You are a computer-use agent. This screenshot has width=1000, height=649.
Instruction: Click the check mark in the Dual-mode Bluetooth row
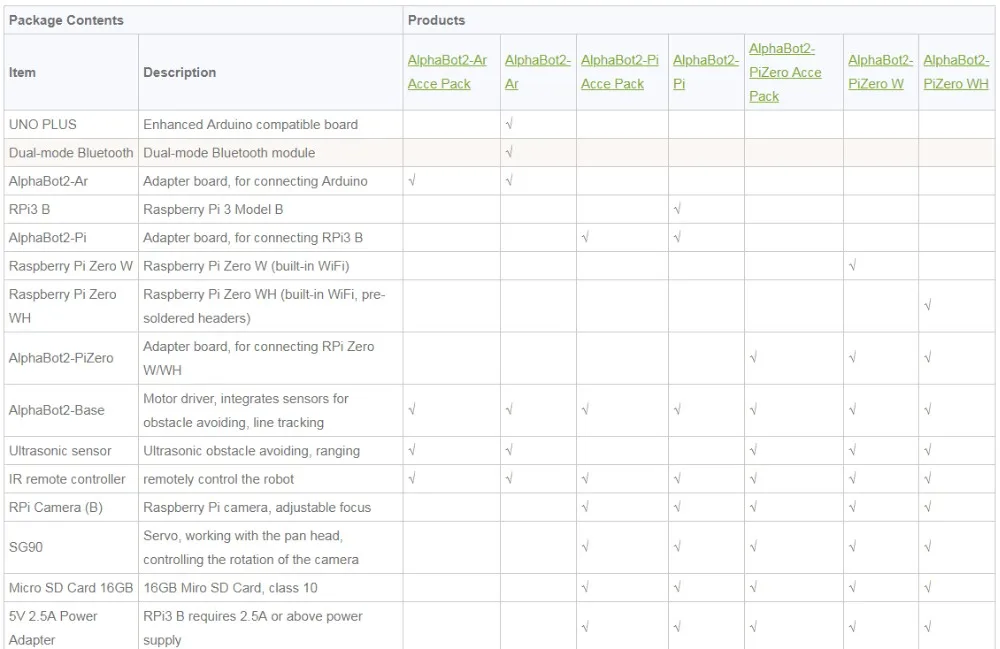click(x=509, y=152)
